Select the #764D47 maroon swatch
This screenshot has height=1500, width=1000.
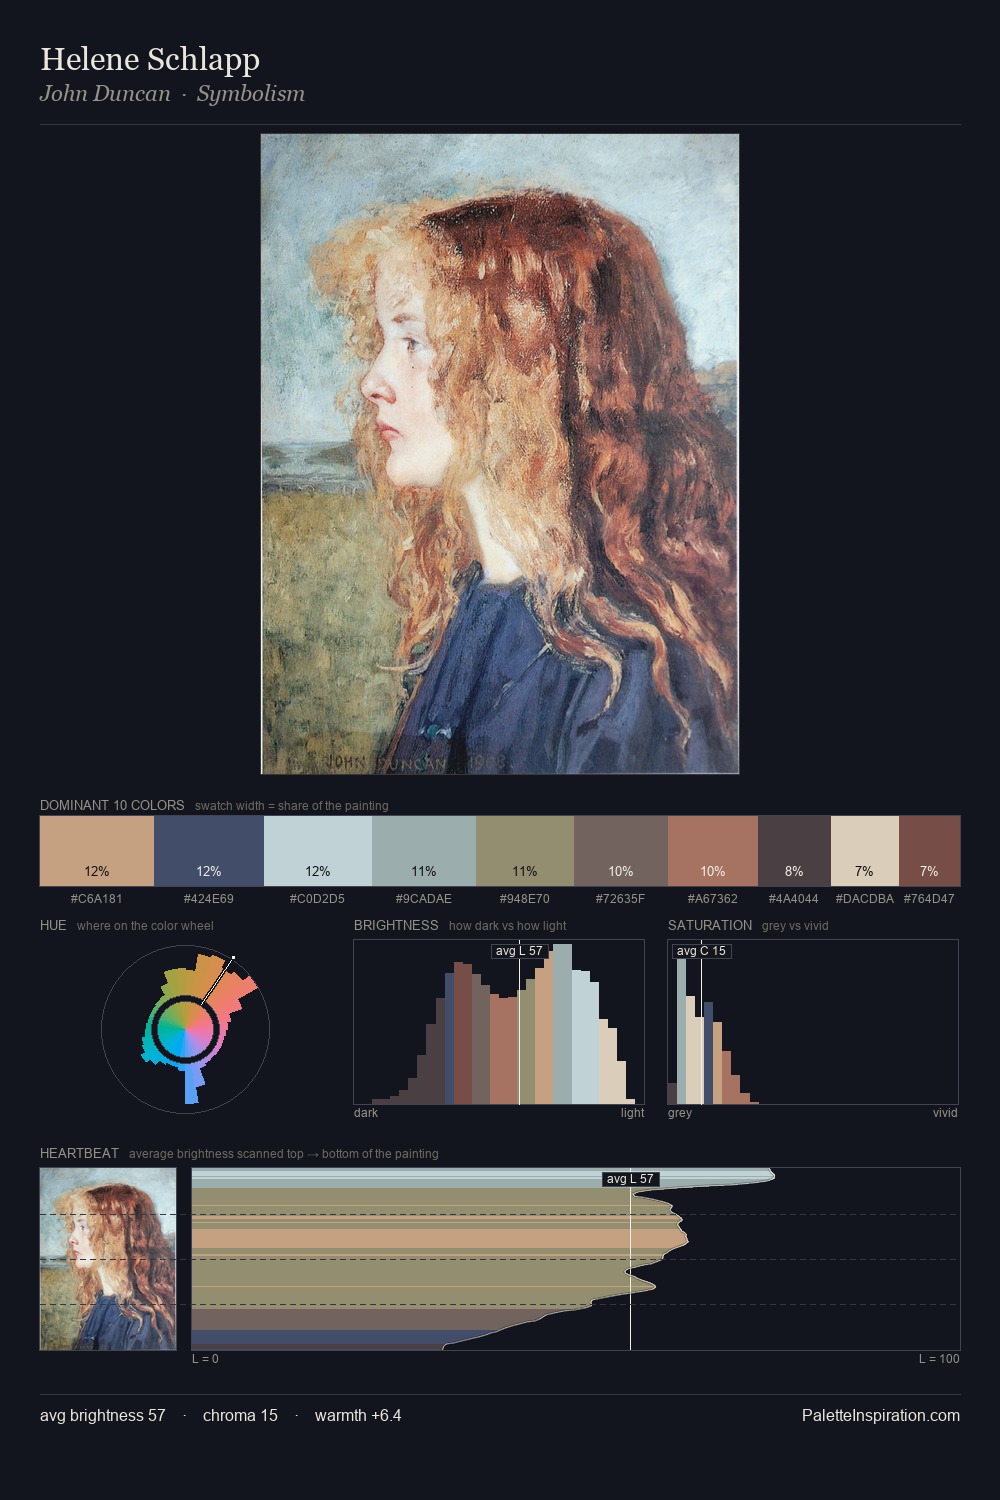[x=929, y=851]
